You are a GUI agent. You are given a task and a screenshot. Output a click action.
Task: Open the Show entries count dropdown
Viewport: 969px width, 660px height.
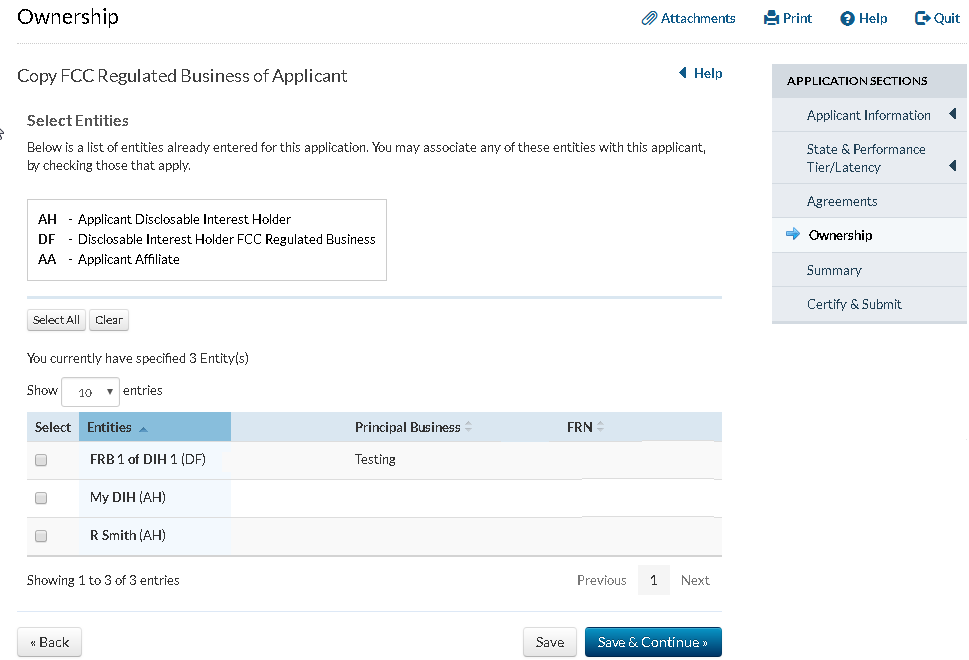click(x=90, y=392)
